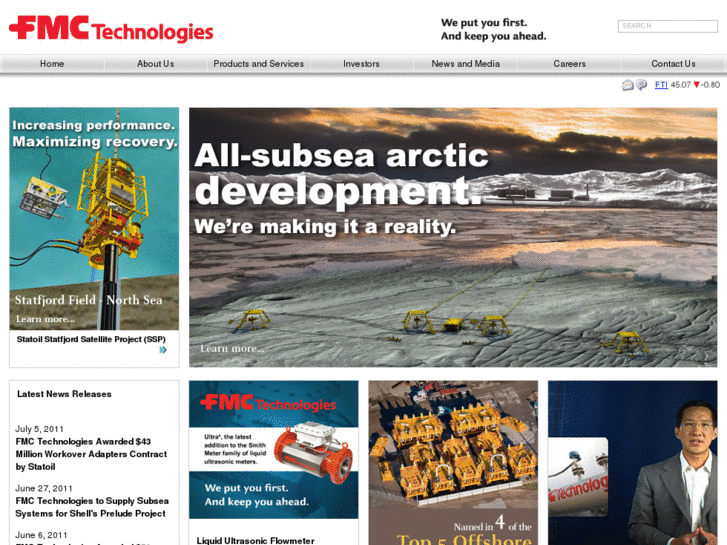Viewport: 727px width, 545px height.
Task: Open the $43 Million Workover Adapters news release
Action: pos(91,454)
